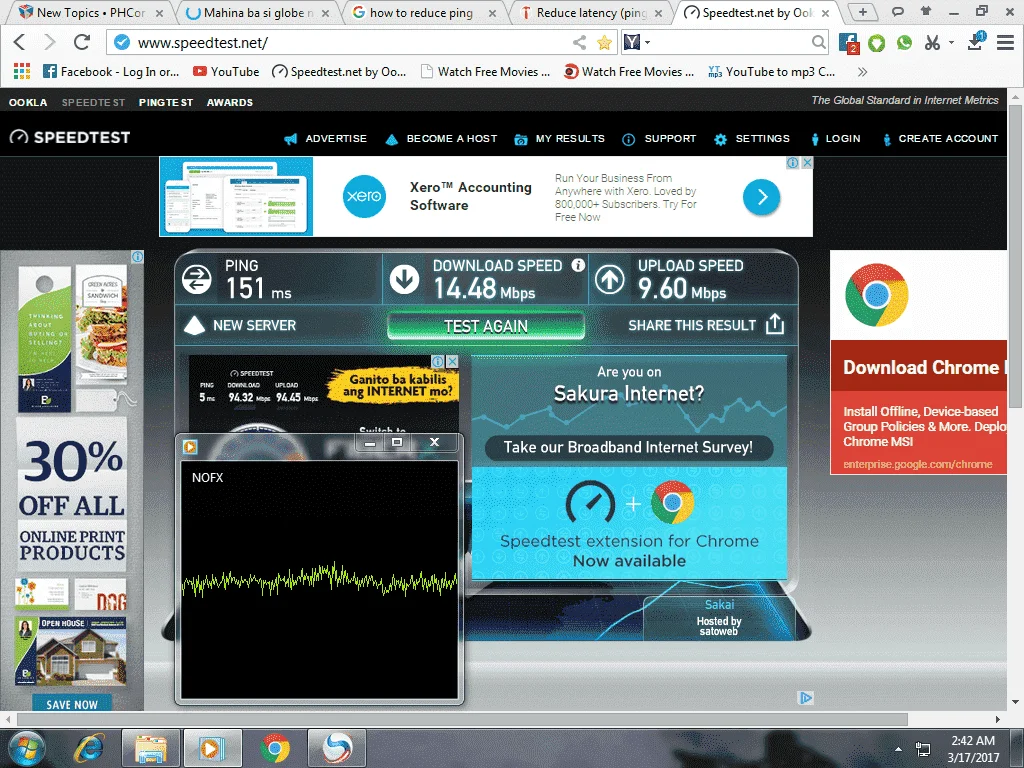Click the Speedtest logo
Viewport: 1024px width, 768px height.
point(70,137)
